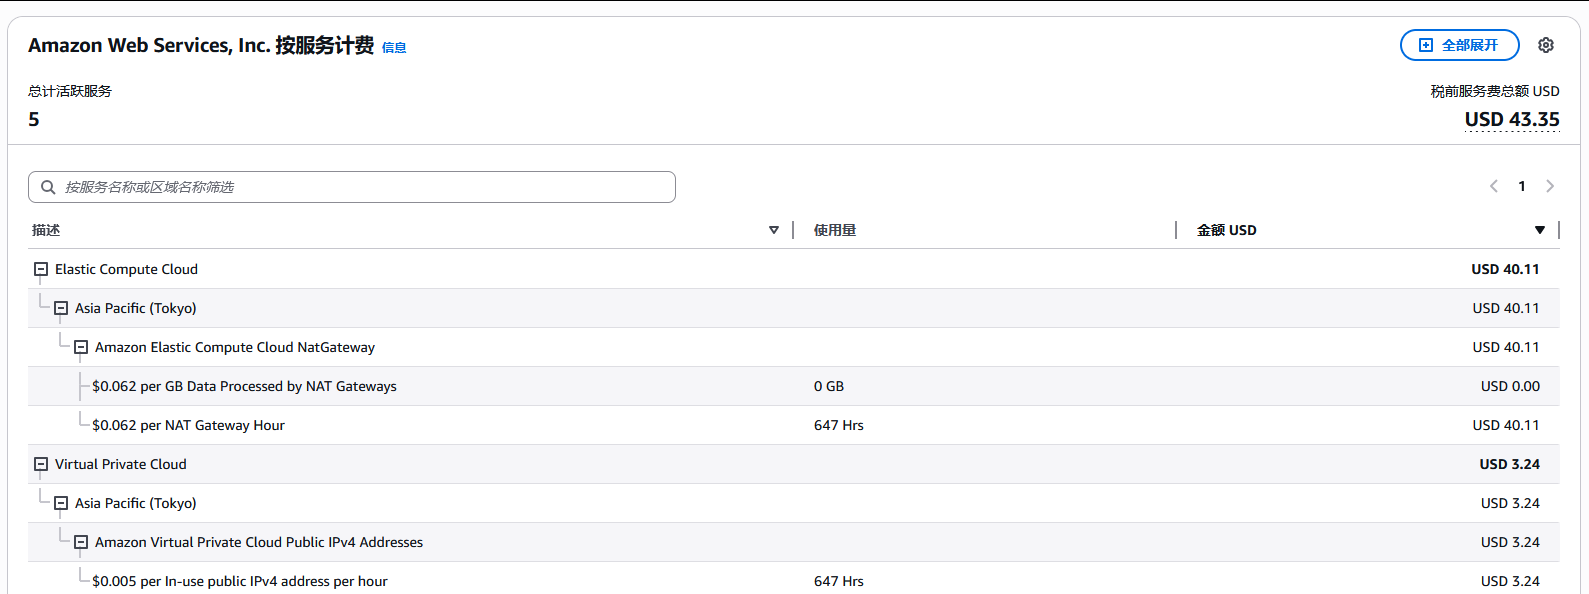Image resolution: width=1589 pixels, height=594 pixels.
Task: Open the 信息 info link
Action: [x=394, y=48]
